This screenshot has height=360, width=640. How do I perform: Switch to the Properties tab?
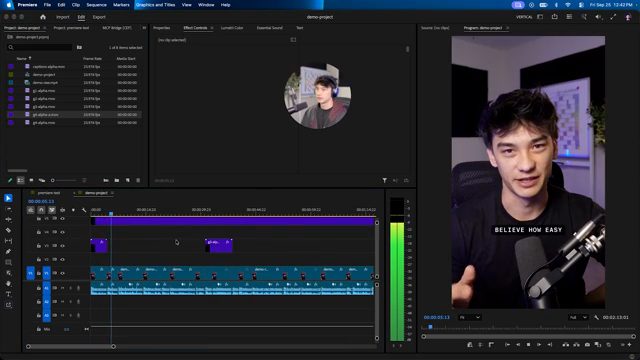162,28
